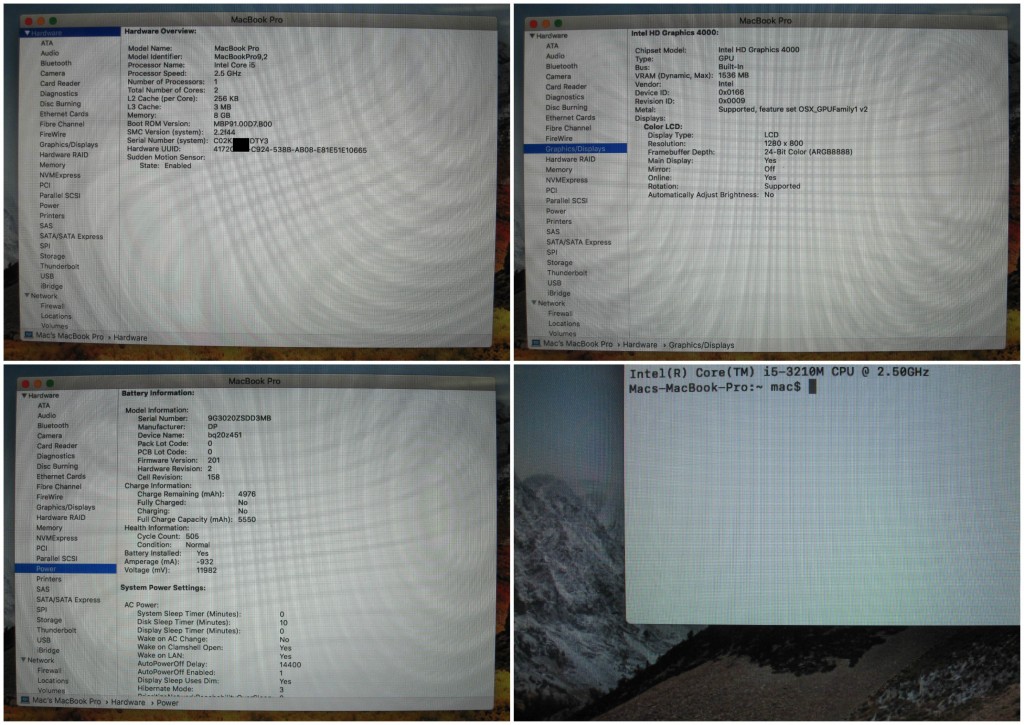This screenshot has width=1024, height=725.
Task: Select PCI in Battery Information window sidebar
Action: (x=42, y=548)
